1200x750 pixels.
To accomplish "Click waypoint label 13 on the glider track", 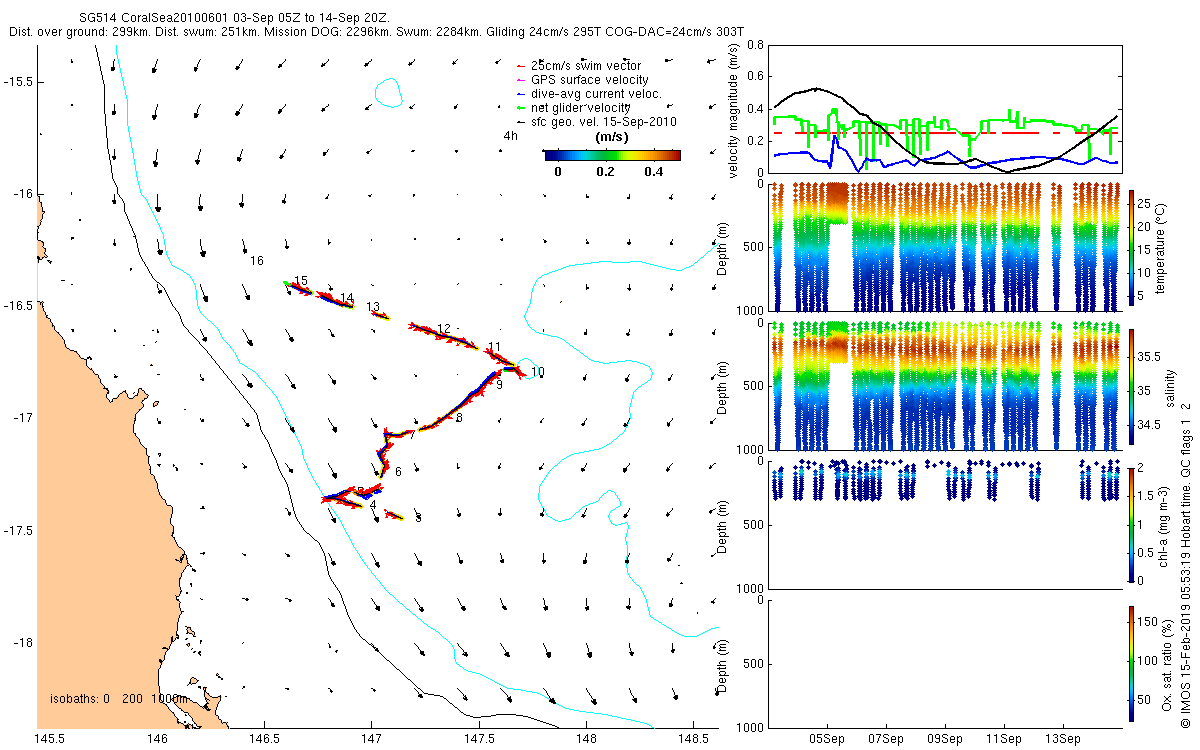I will point(373,307).
